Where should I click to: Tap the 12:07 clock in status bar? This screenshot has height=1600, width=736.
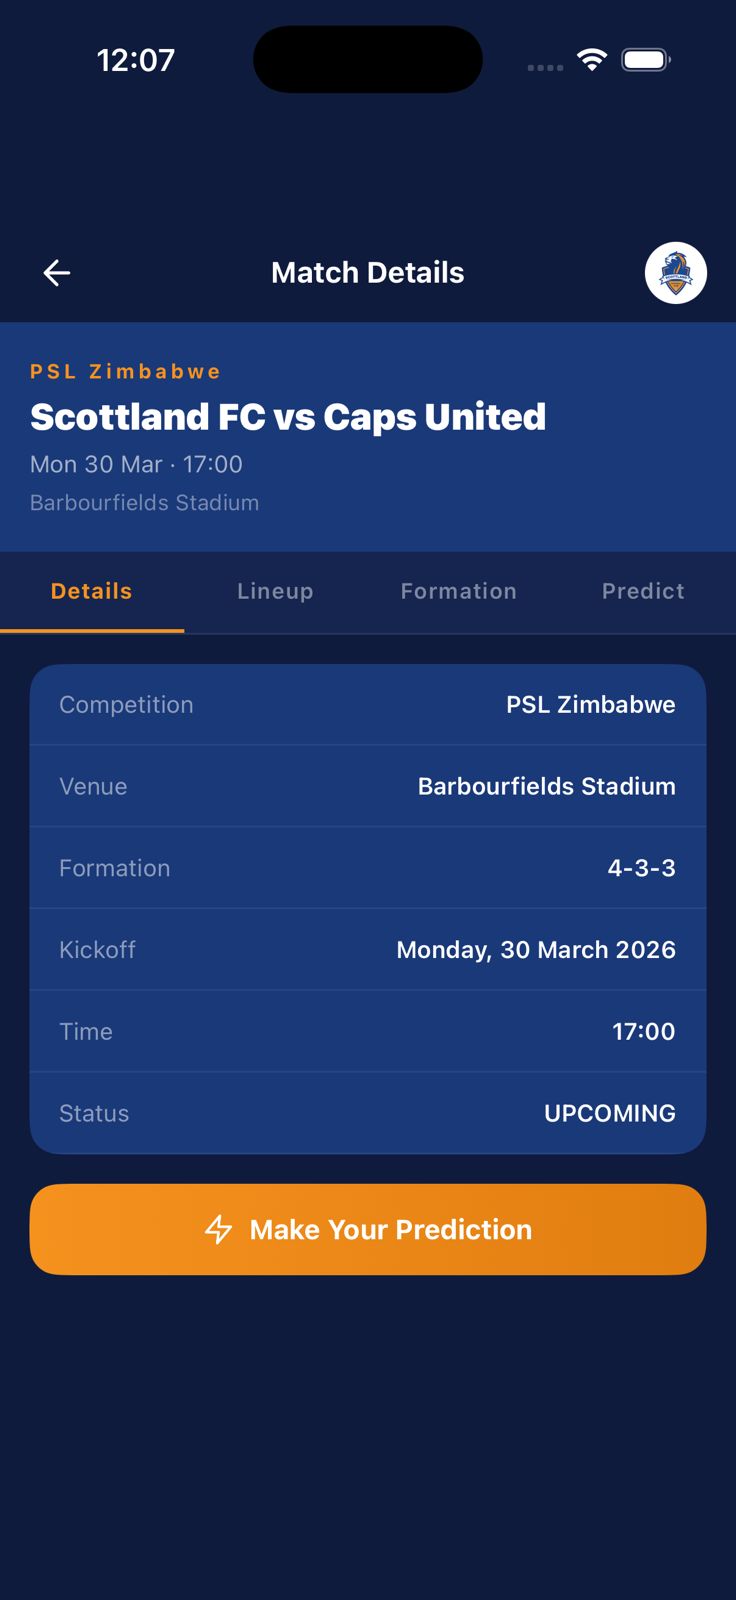[x=136, y=60]
